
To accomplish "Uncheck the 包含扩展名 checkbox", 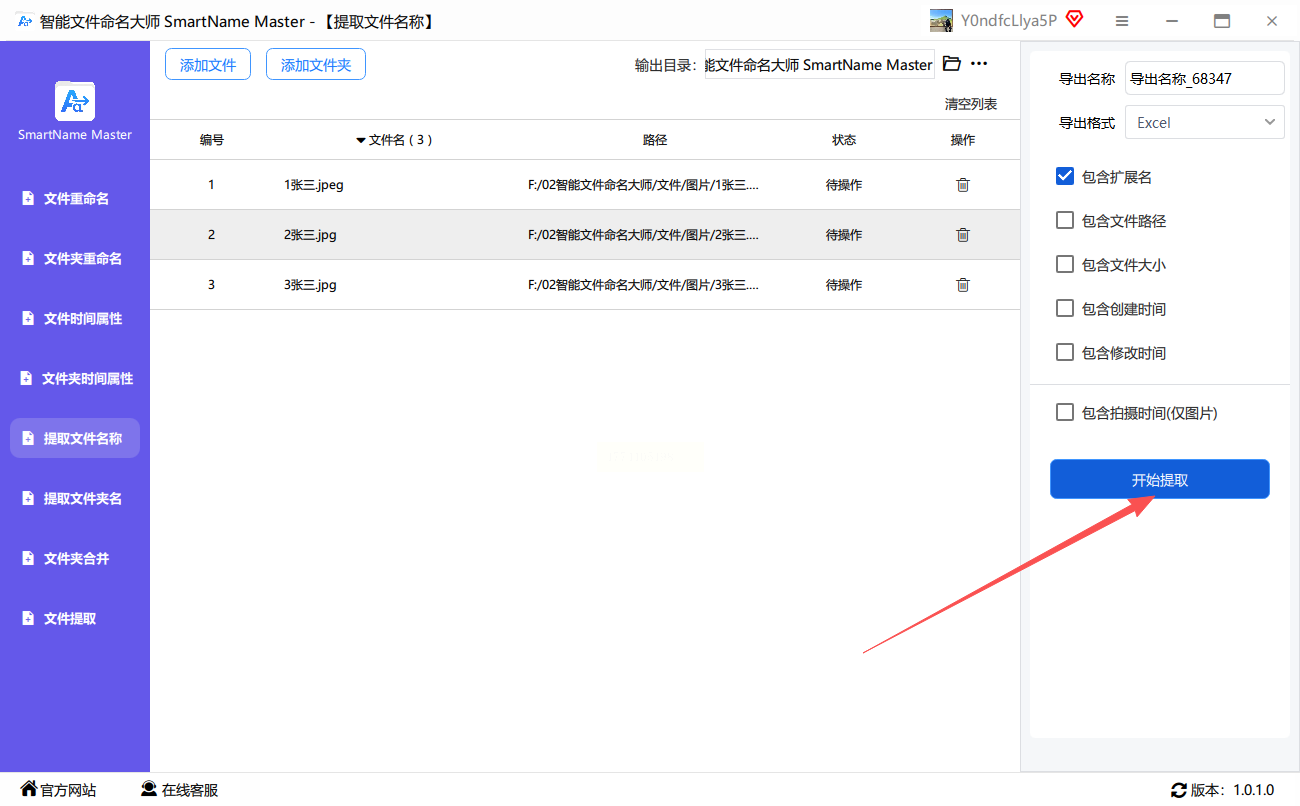I will click(1065, 176).
